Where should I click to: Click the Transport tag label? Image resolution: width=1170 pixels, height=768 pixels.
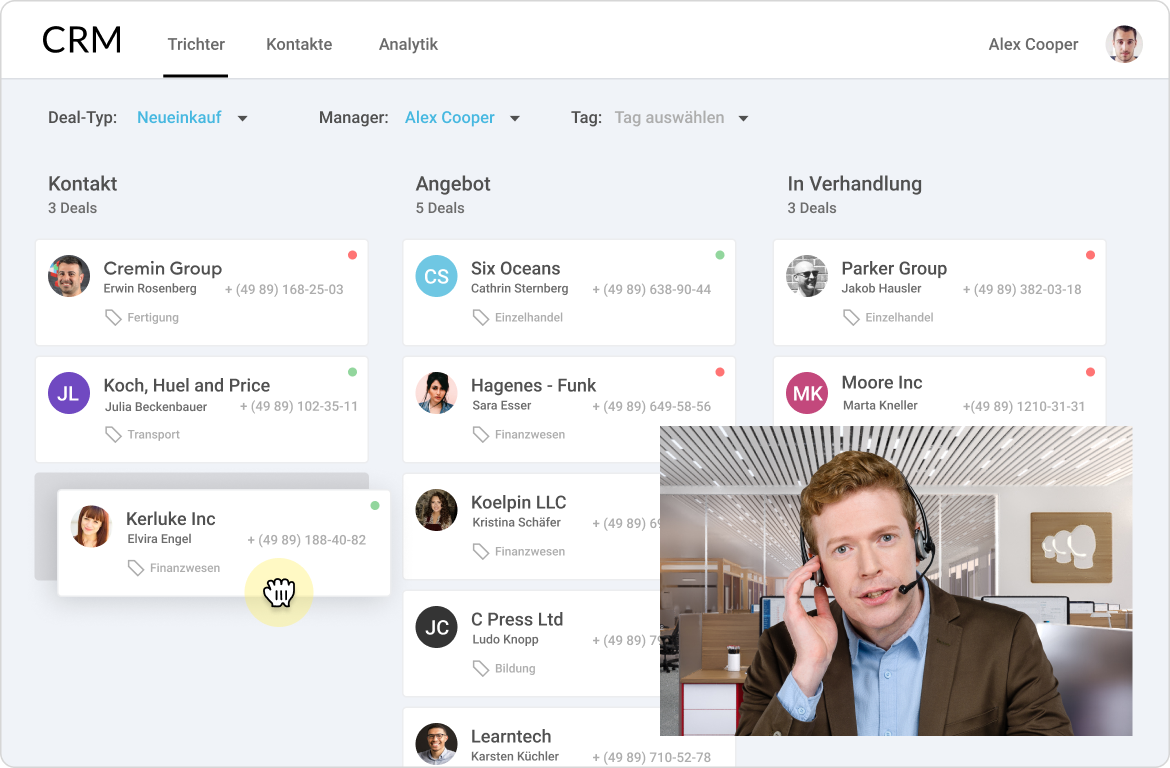154,434
